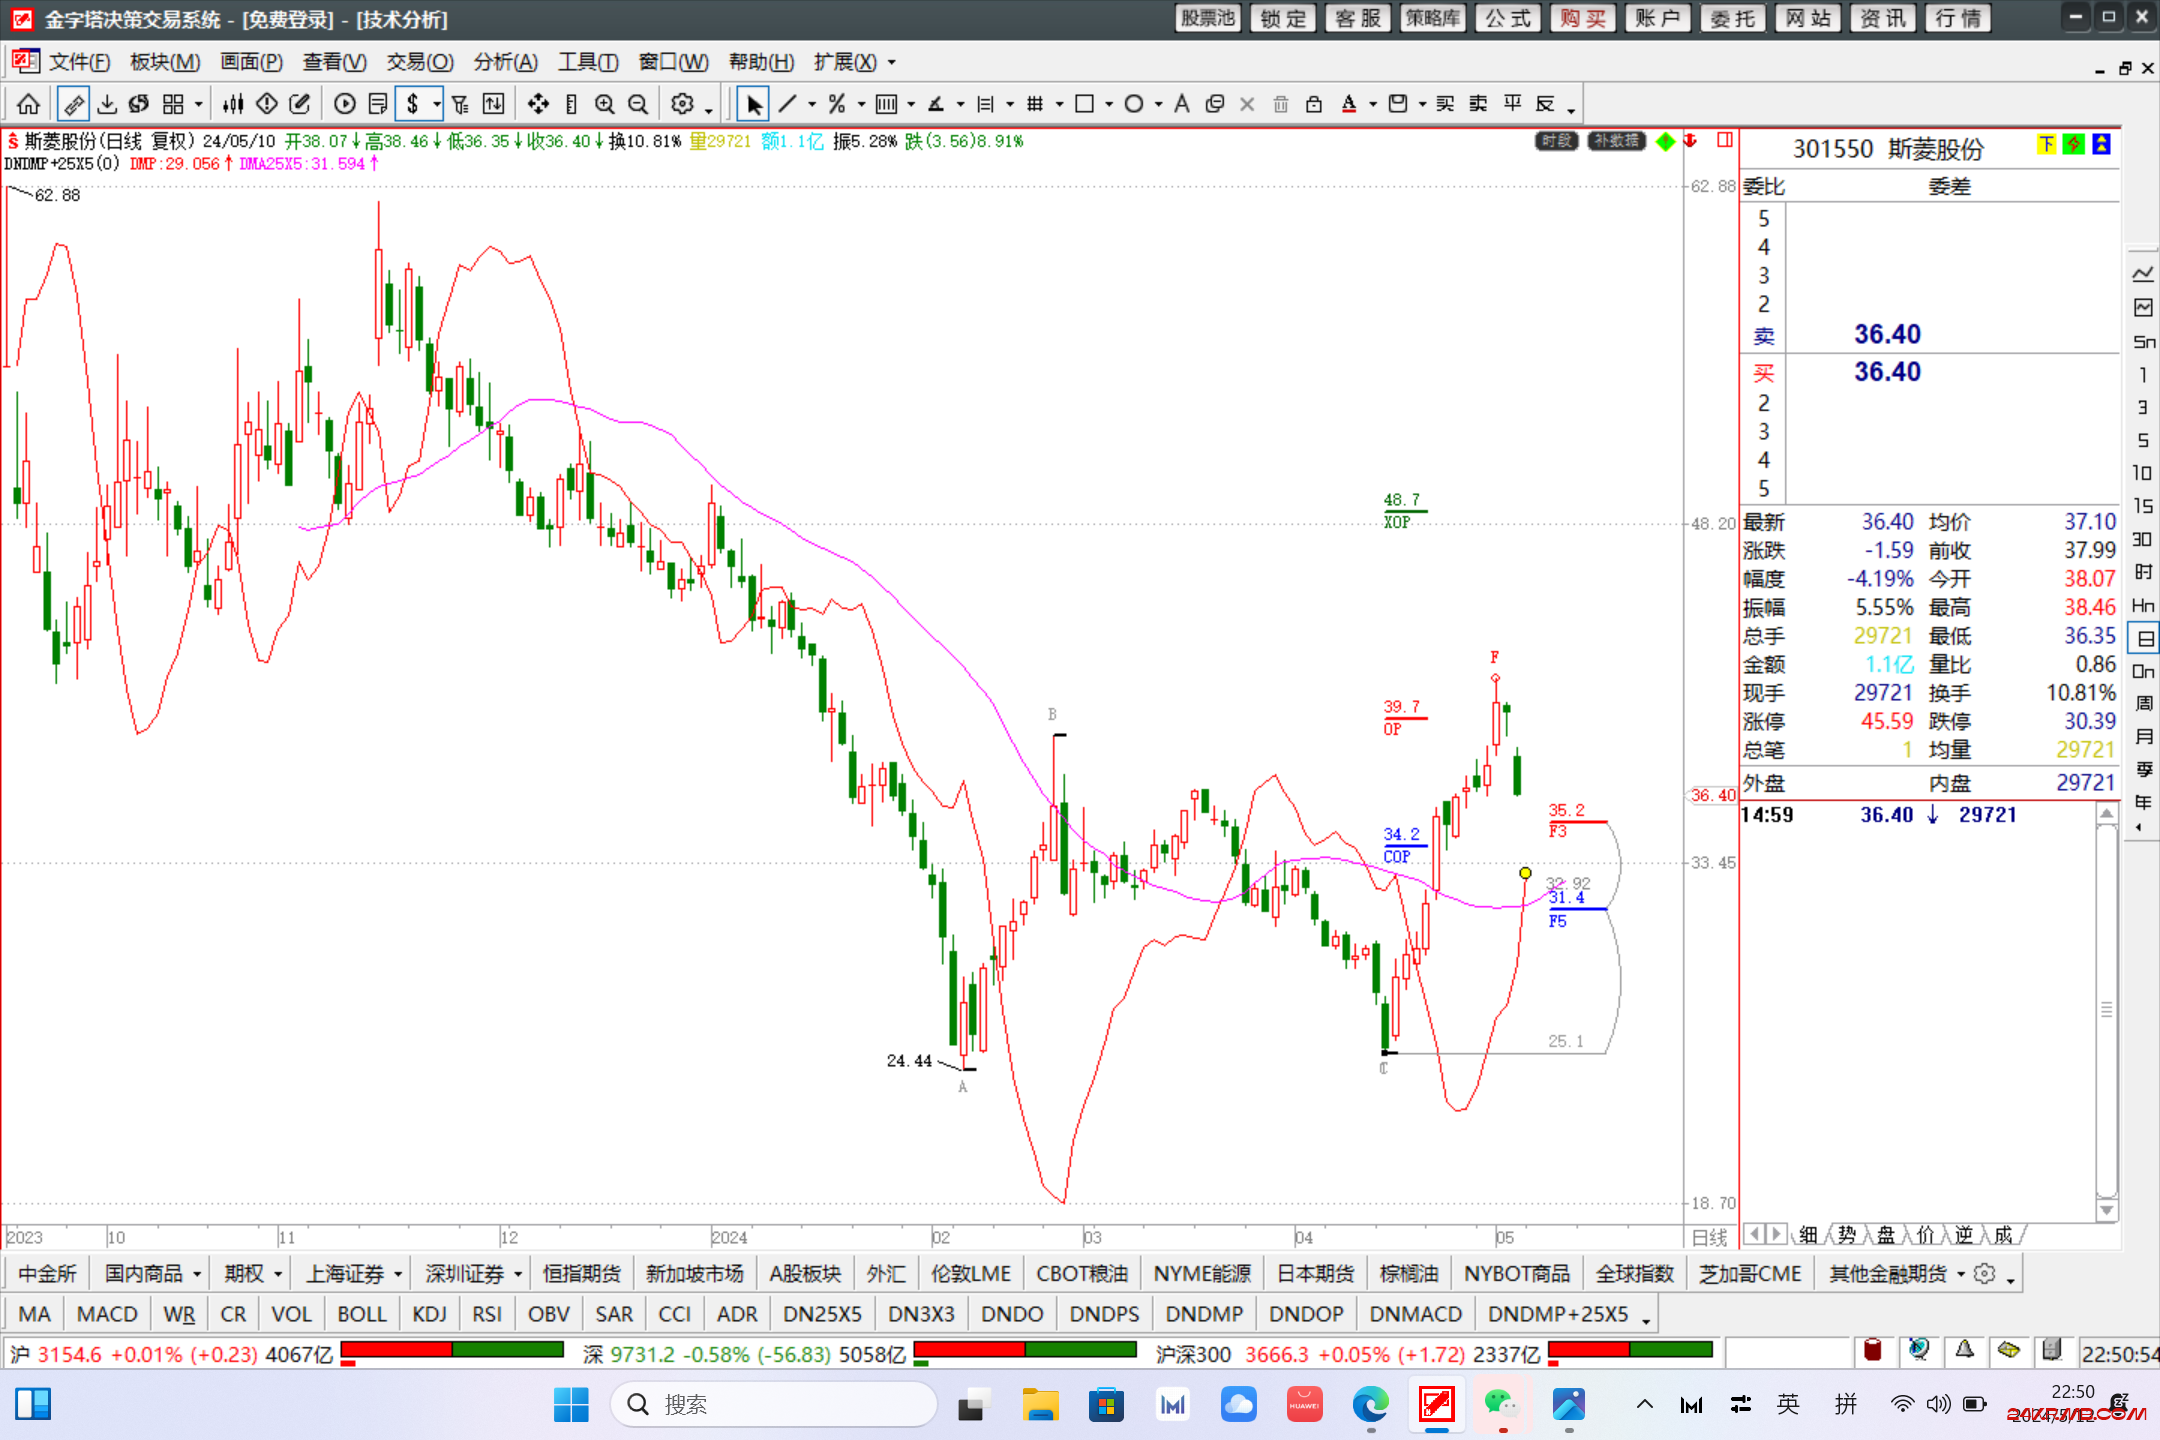The width and height of the screenshot is (2160, 1440).
Task: Select the 全球指数 market tab
Action: [x=1635, y=1274]
